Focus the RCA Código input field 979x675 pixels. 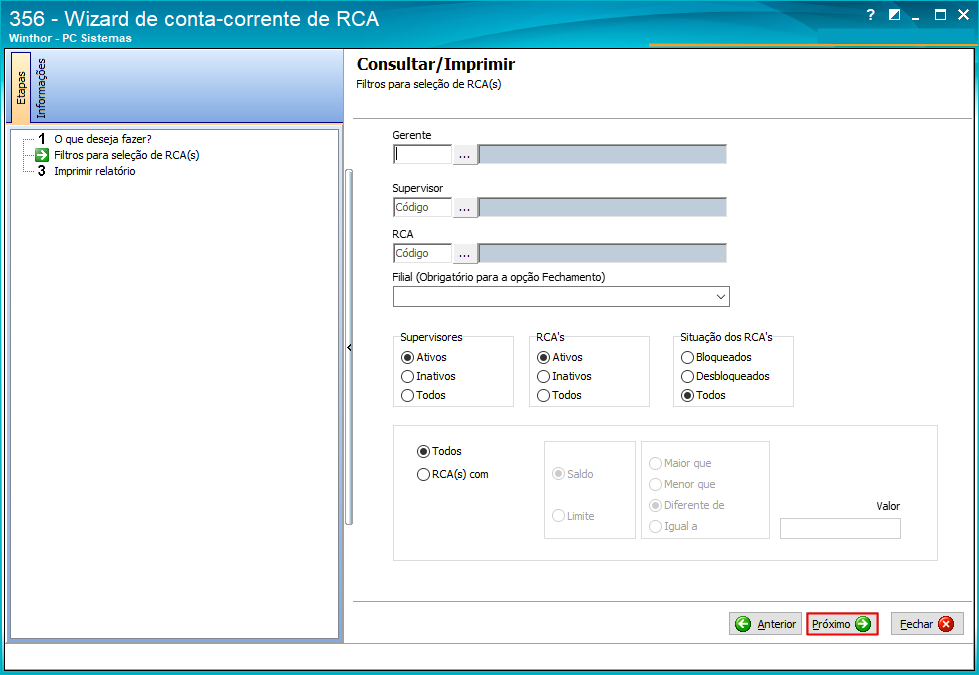coord(423,253)
